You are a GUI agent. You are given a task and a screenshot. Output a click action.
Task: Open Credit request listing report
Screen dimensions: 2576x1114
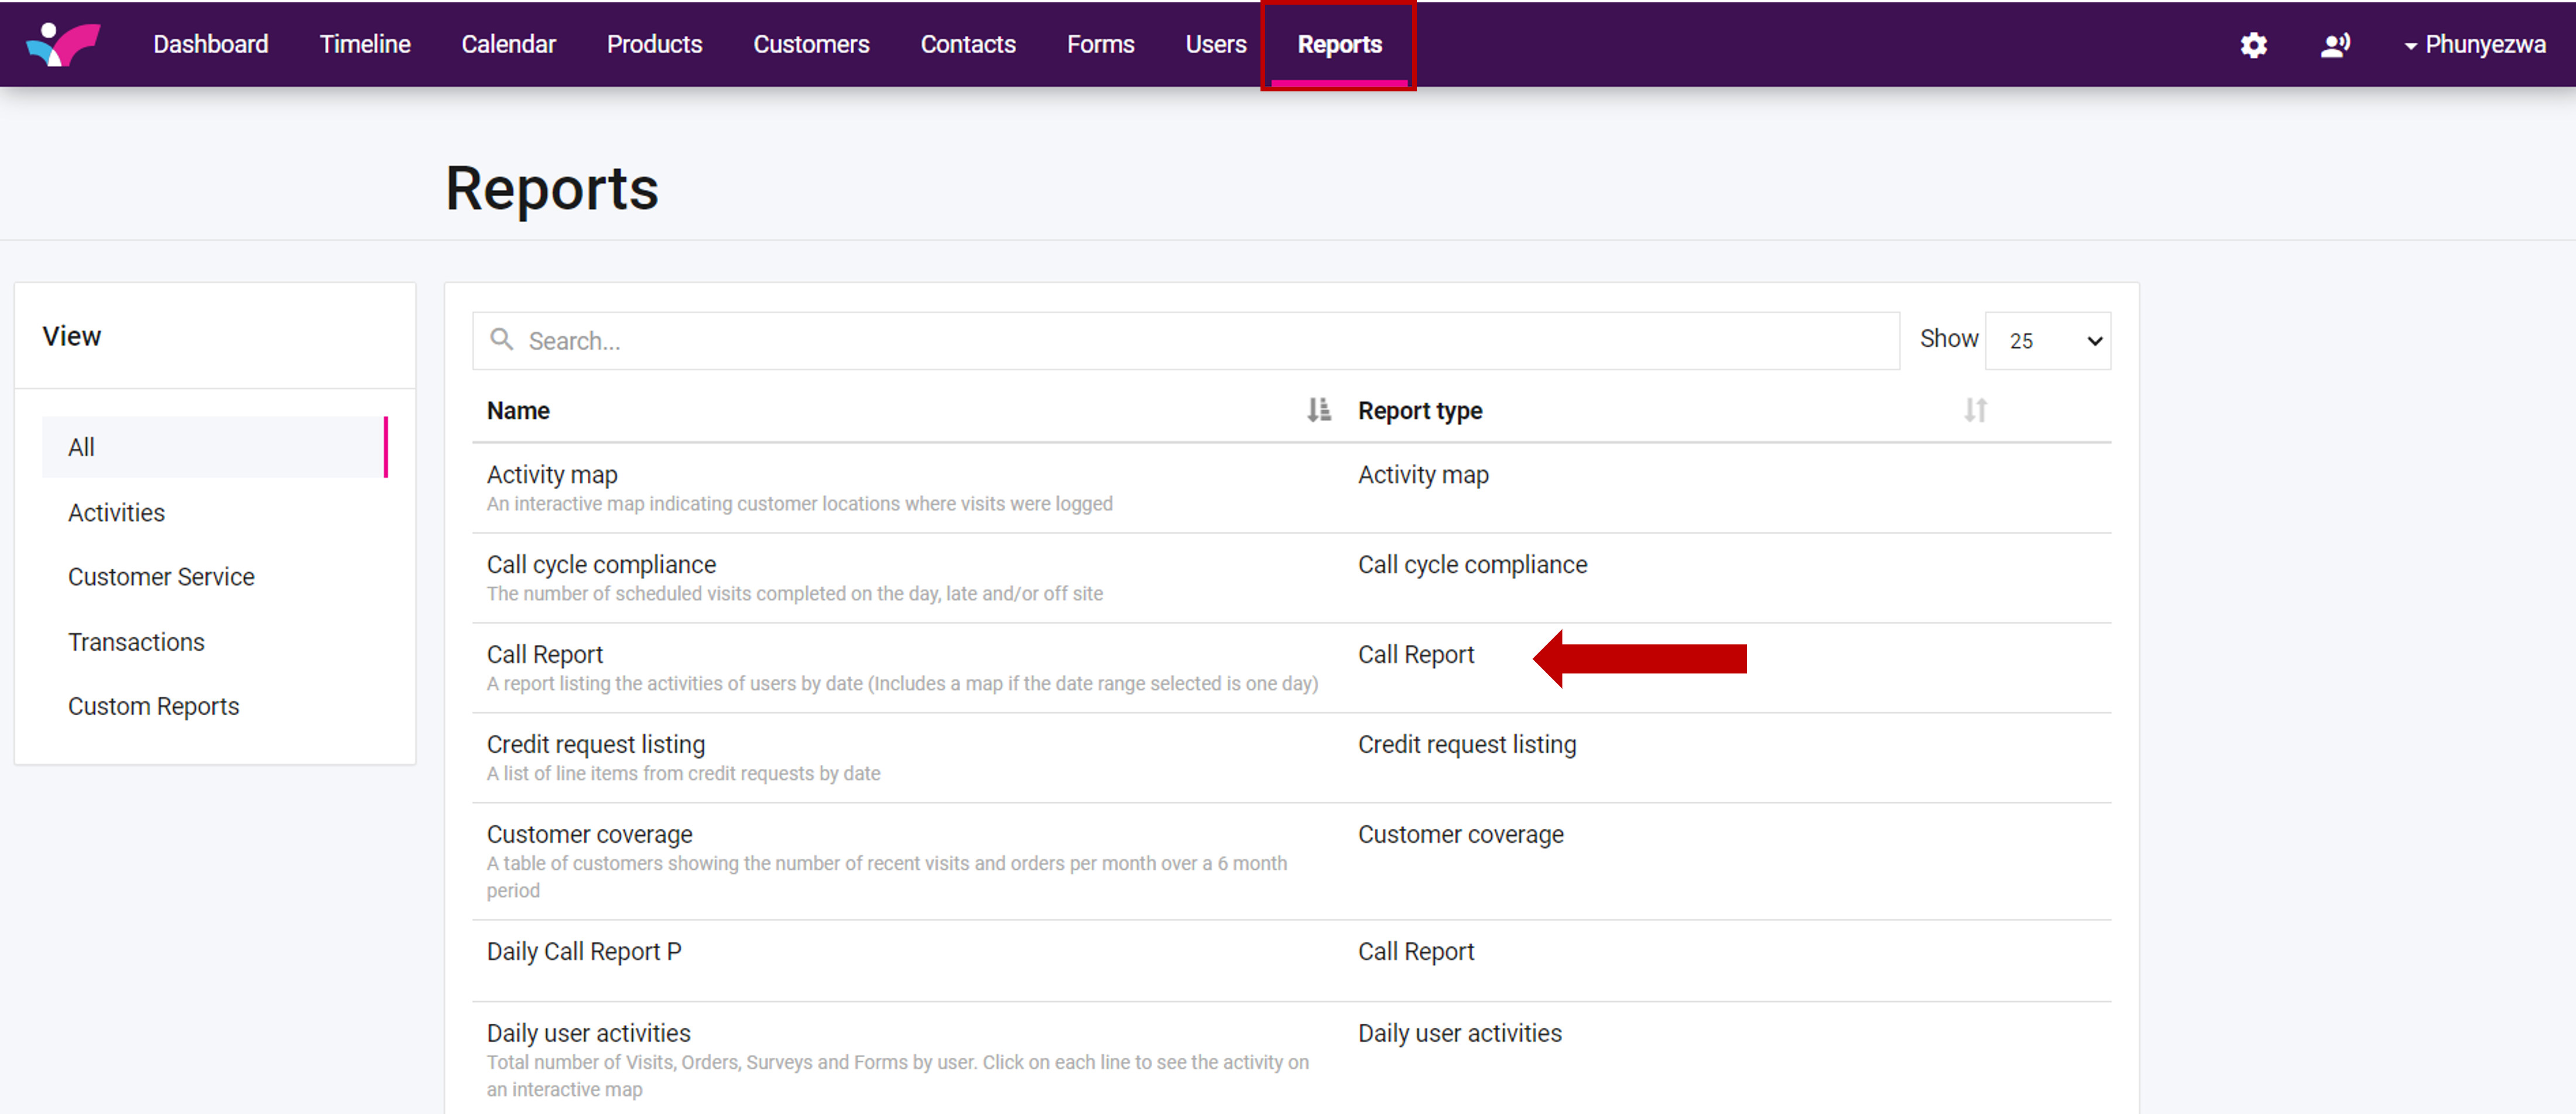pos(595,744)
